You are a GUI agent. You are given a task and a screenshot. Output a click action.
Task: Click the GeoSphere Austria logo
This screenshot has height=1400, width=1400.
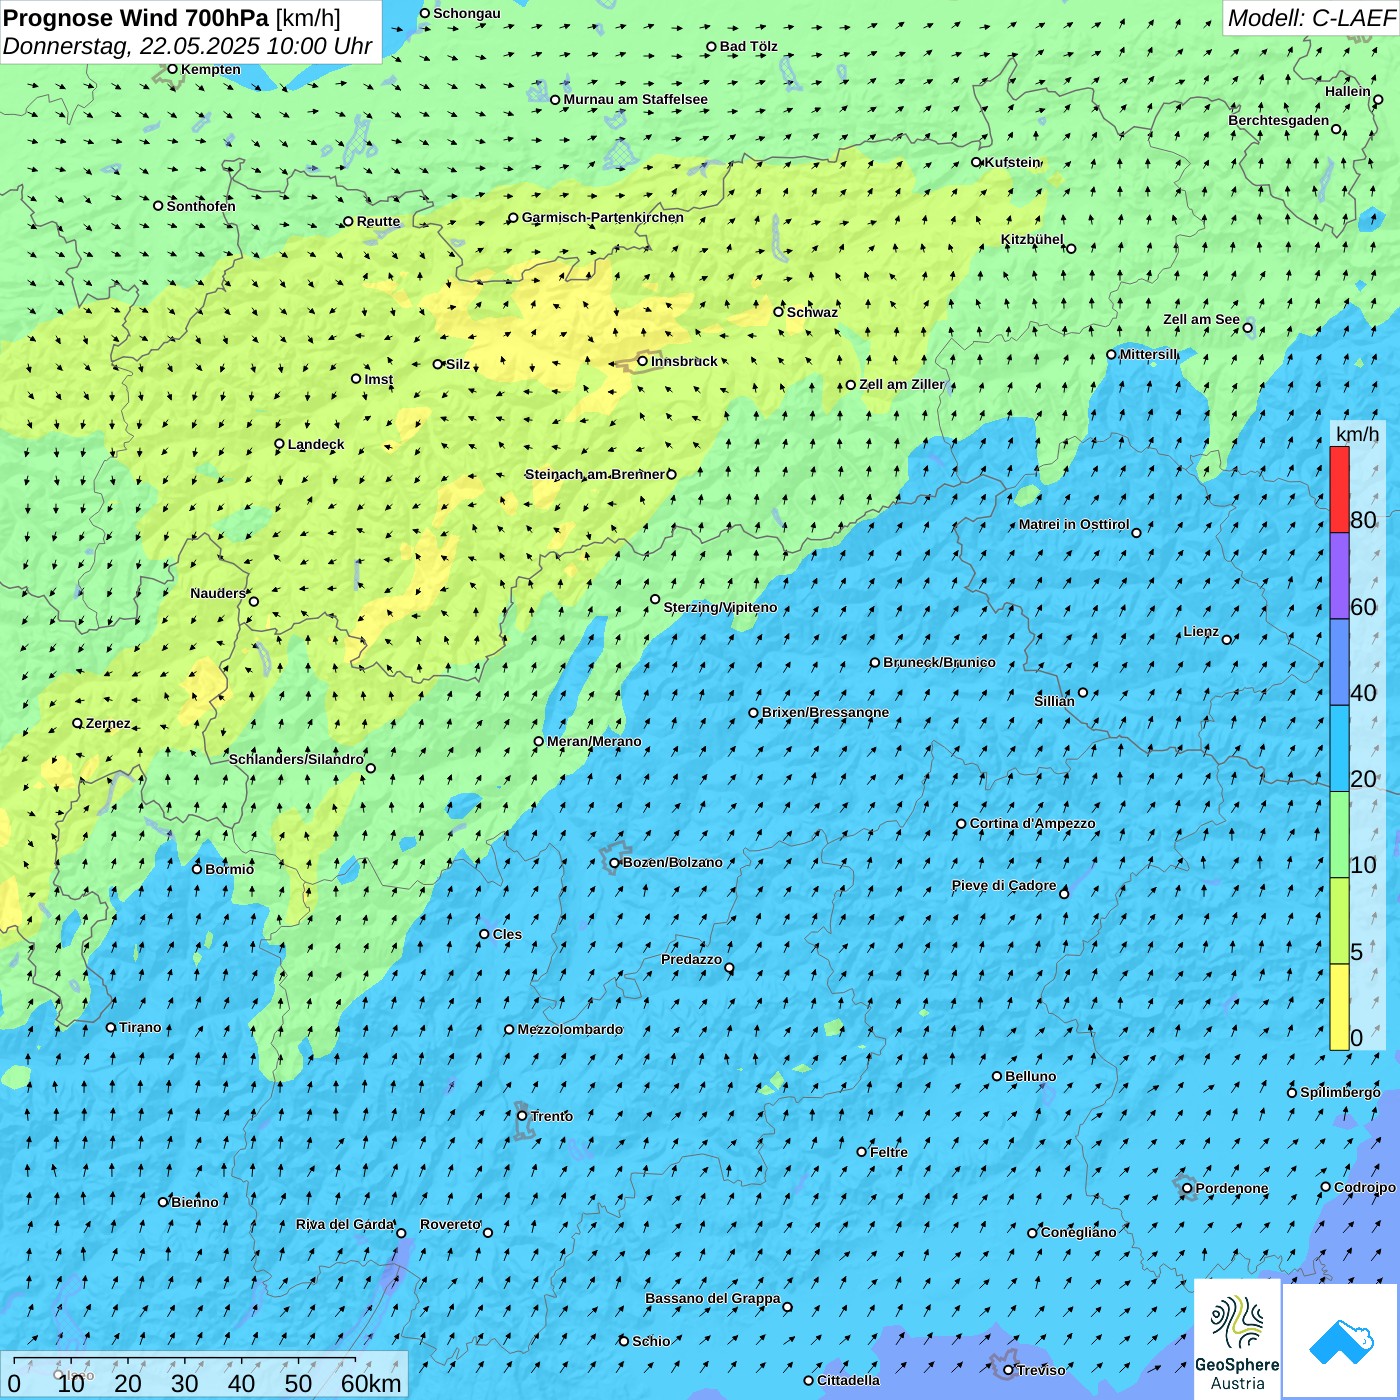click(x=1237, y=1339)
